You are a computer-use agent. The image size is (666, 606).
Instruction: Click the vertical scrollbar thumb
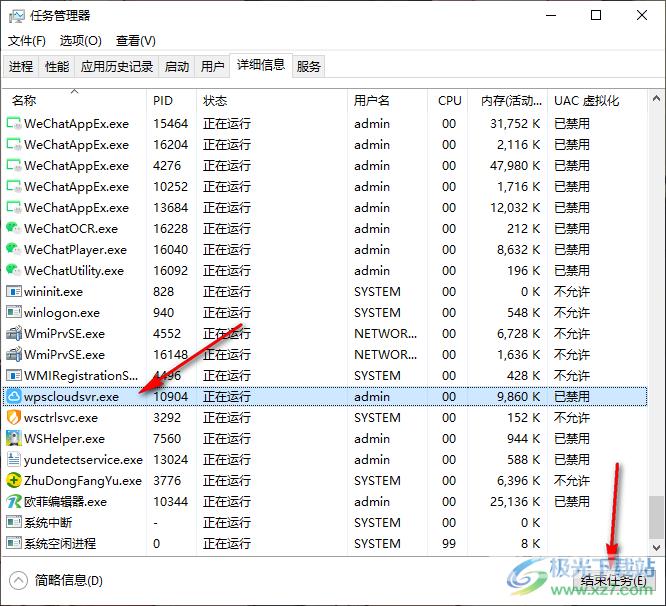pyautogui.click(x=656, y=517)
